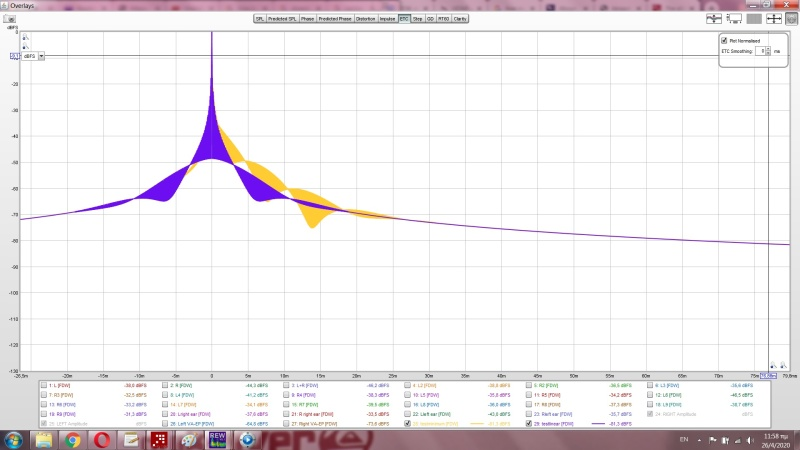800x450 pixels.
Task: Click the ETC Smoothing input field
Action: (760, 50)
